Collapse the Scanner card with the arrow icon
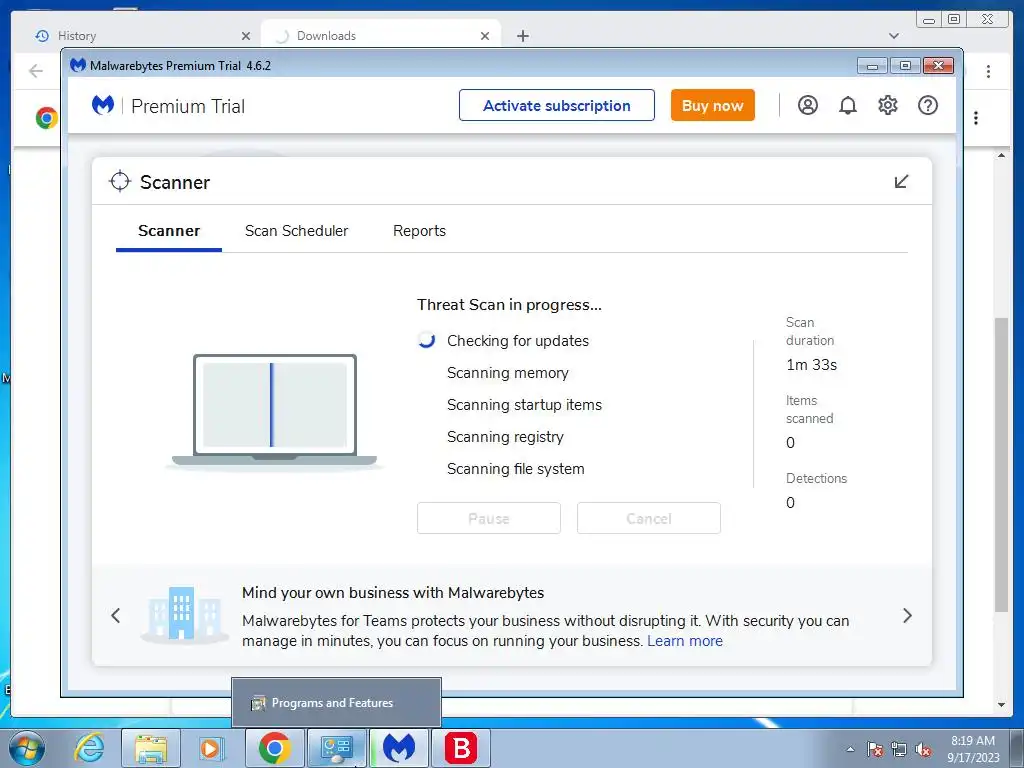 pyautogui.click(x=901, y=182)
